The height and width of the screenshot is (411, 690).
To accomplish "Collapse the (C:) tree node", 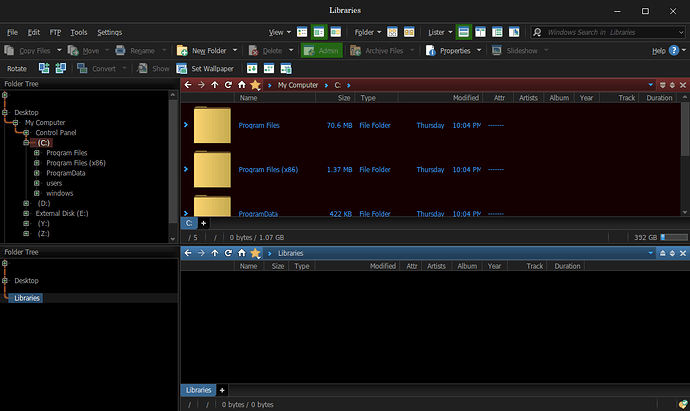I will [26, 143].
